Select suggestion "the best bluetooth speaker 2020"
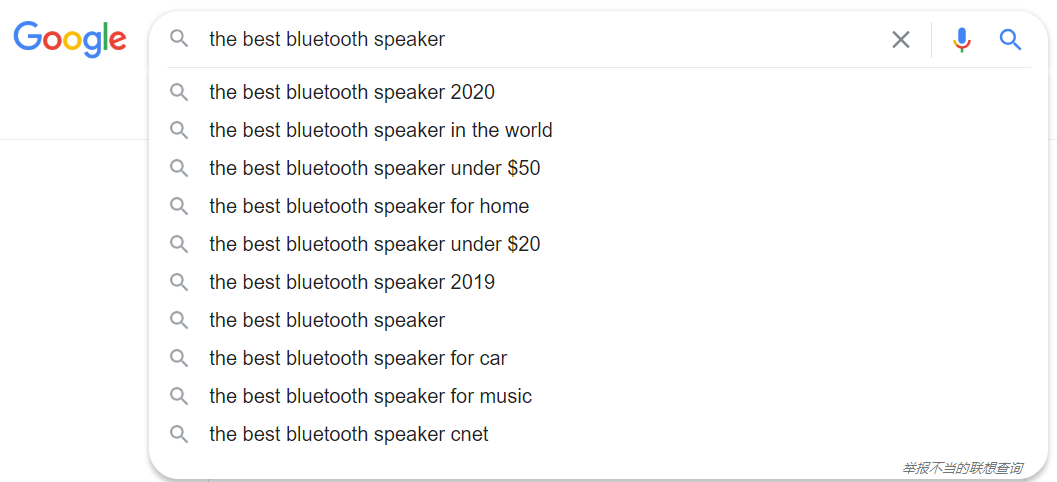 [598, 92]
